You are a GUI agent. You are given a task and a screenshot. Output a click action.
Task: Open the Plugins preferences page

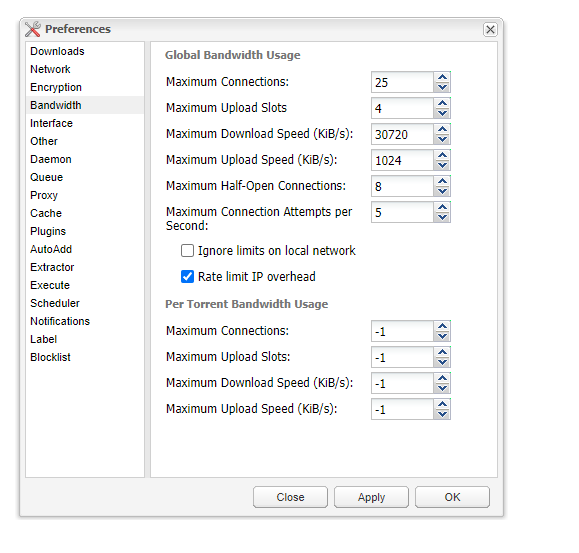[x=48, y=231]
